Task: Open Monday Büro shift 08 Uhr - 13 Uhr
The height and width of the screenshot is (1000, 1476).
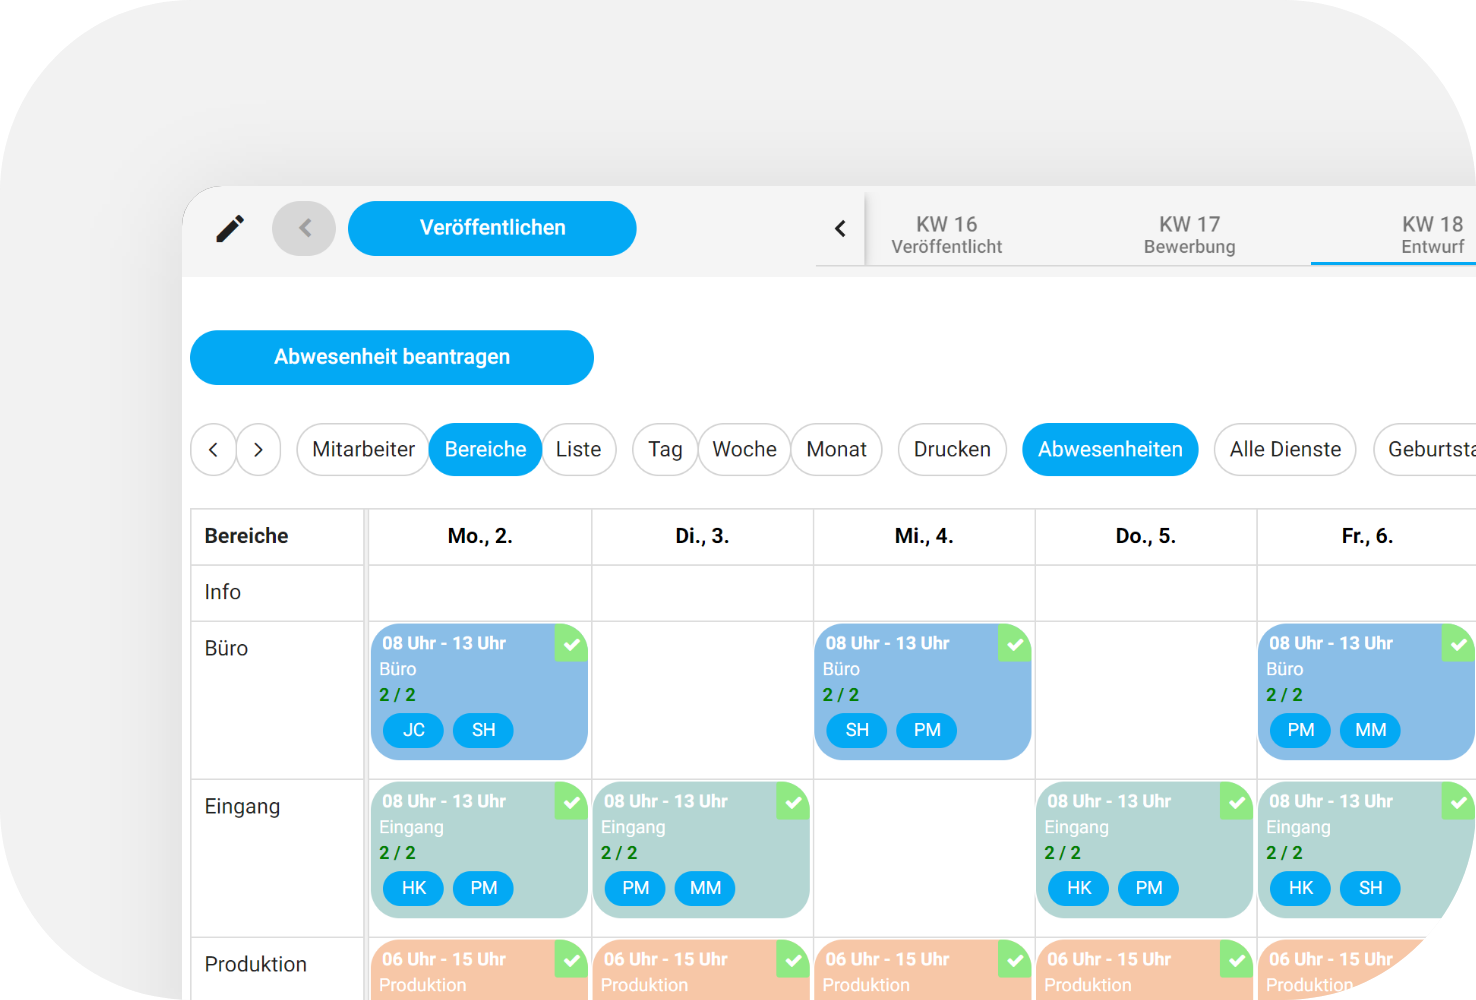Action: click(x=444, y=643)
